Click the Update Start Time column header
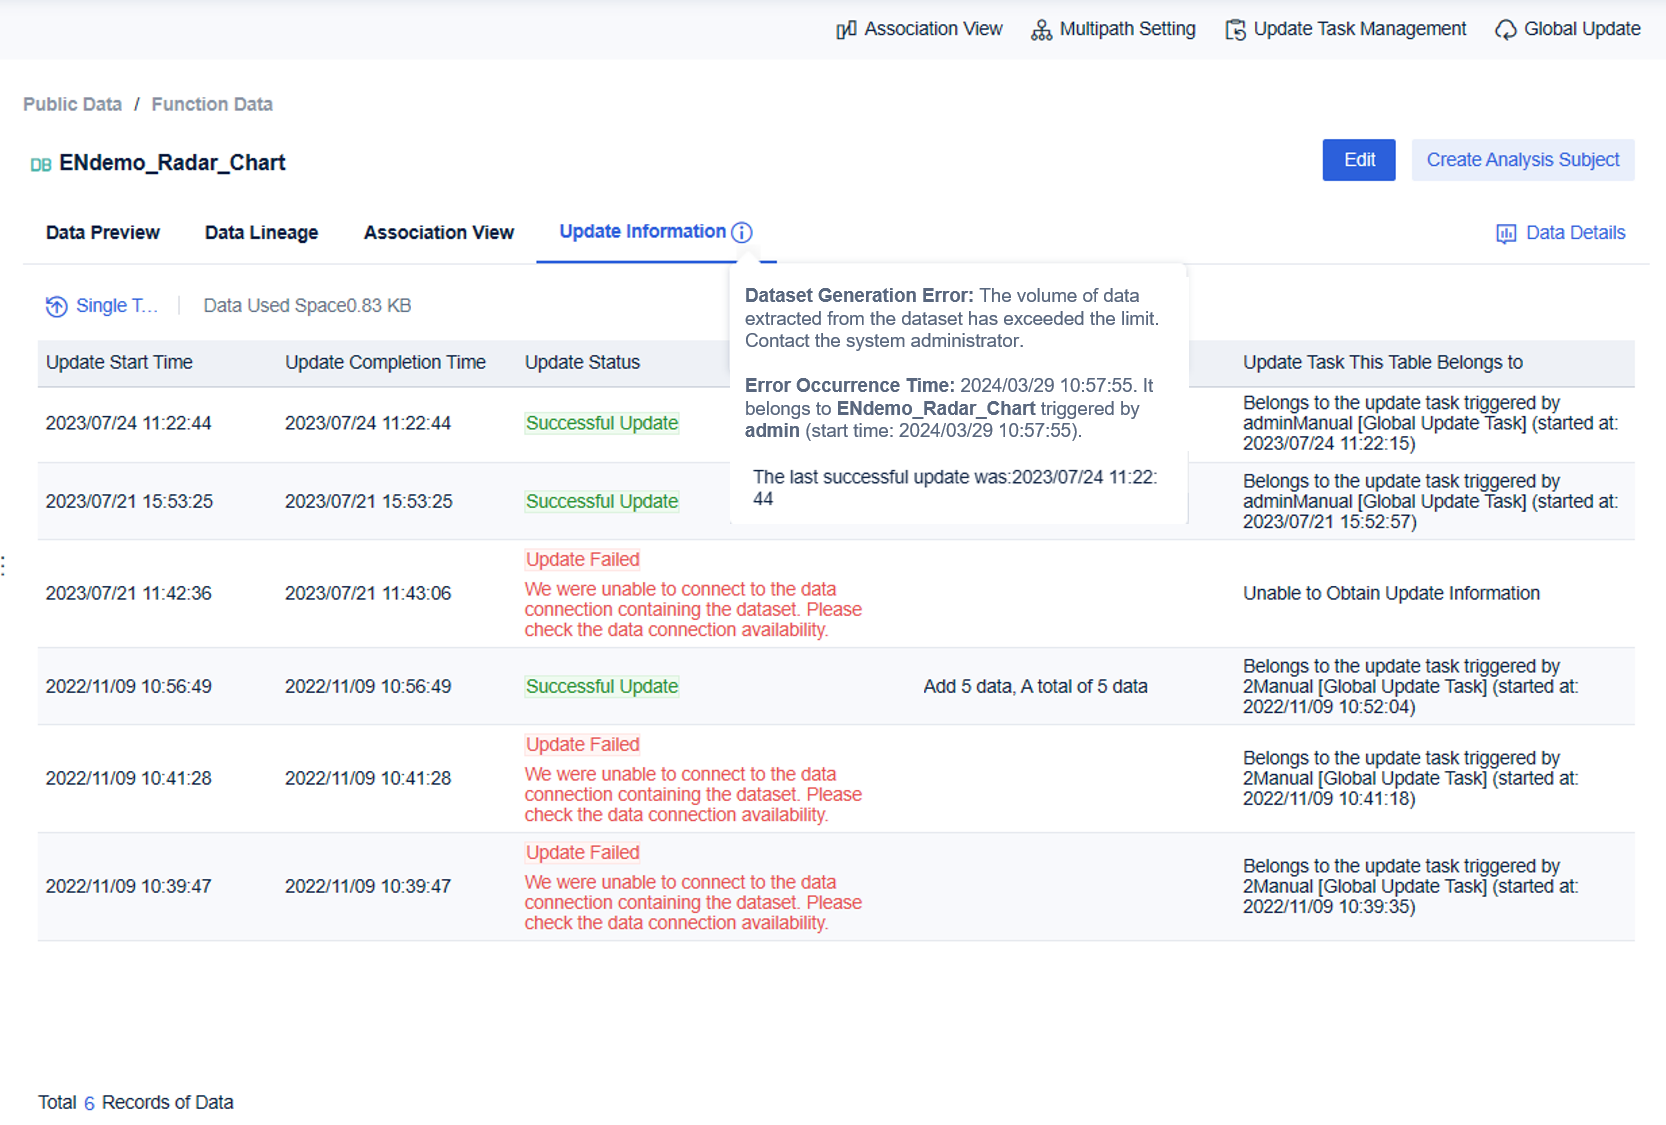This screenshot has height=1125, width=1666. (119, 362)
